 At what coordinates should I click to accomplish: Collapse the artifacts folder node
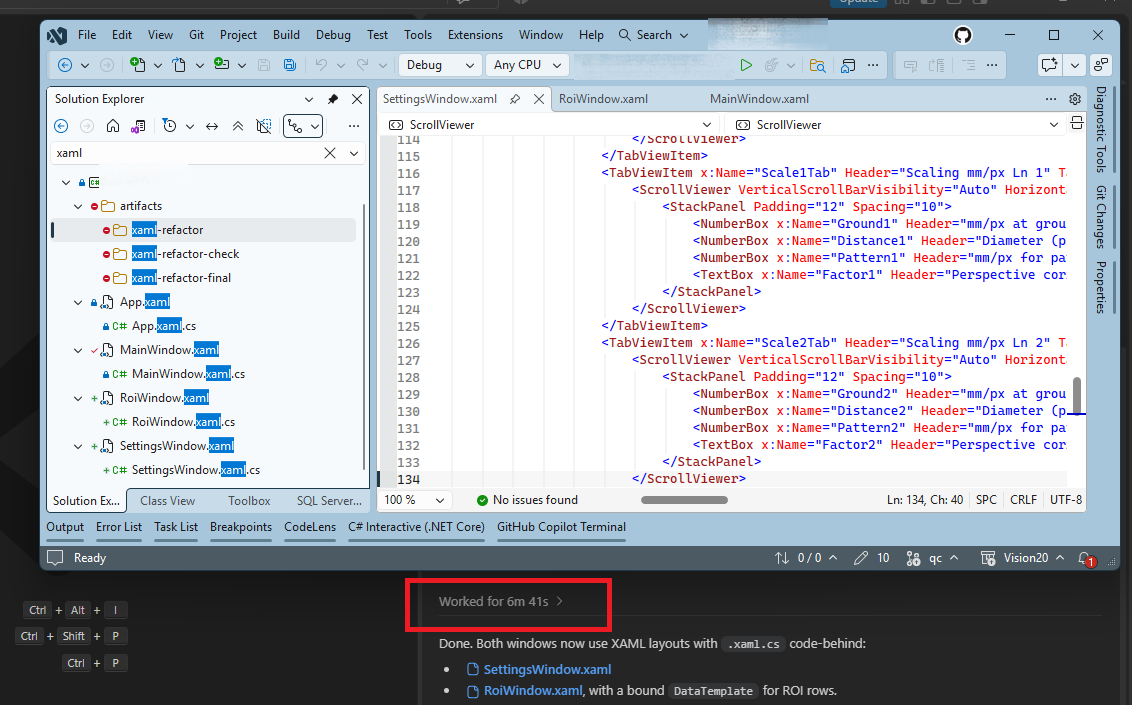pyautogui.click(x=78, y=206)
